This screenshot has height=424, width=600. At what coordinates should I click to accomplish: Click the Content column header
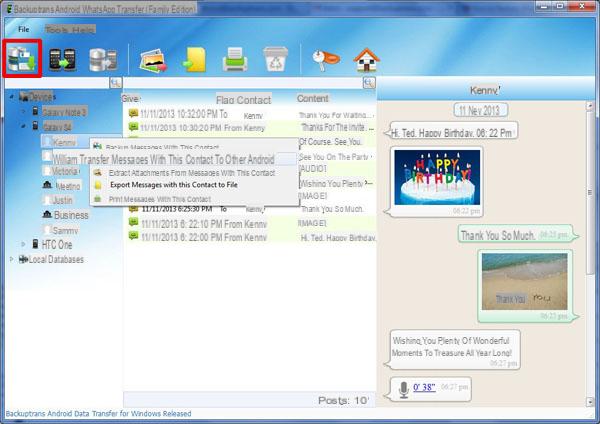[x=313, y=98]
